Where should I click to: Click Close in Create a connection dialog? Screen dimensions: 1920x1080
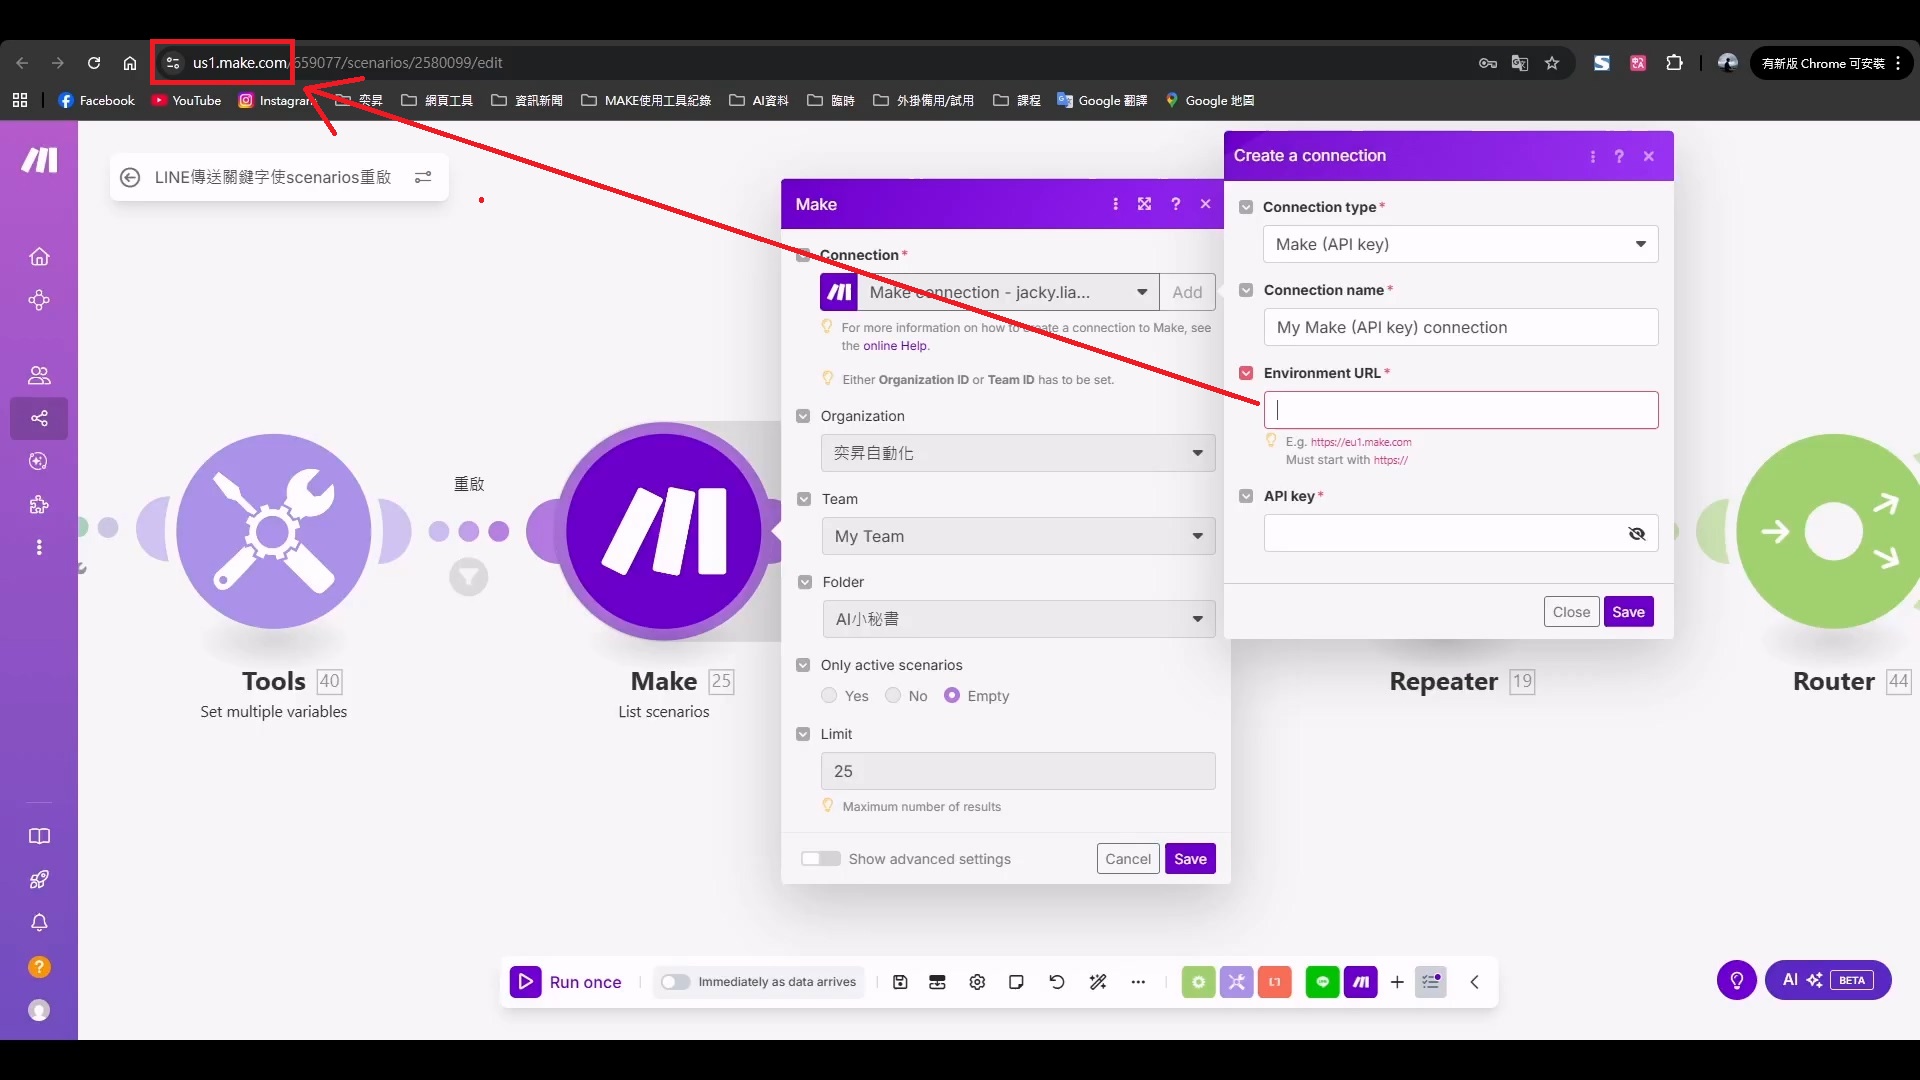click(x=1571, y=612)
